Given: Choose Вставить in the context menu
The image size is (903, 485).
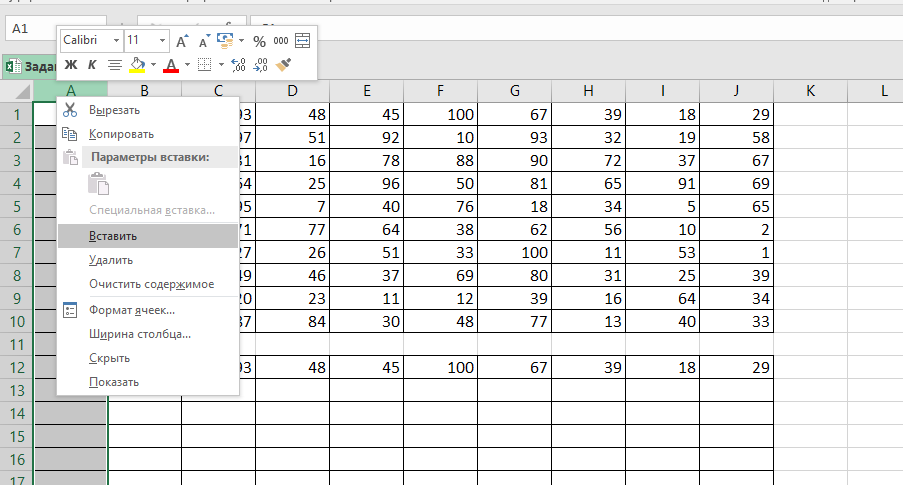Looking at the screenshot, I should [x=113, y=236].
